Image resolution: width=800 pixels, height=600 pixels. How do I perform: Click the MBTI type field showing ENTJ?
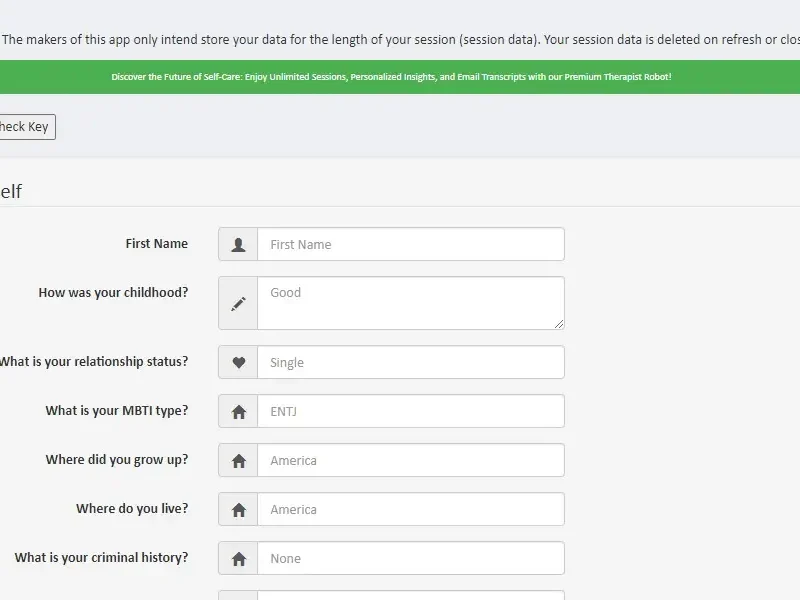pyautogui.click(x=410, y=411)
